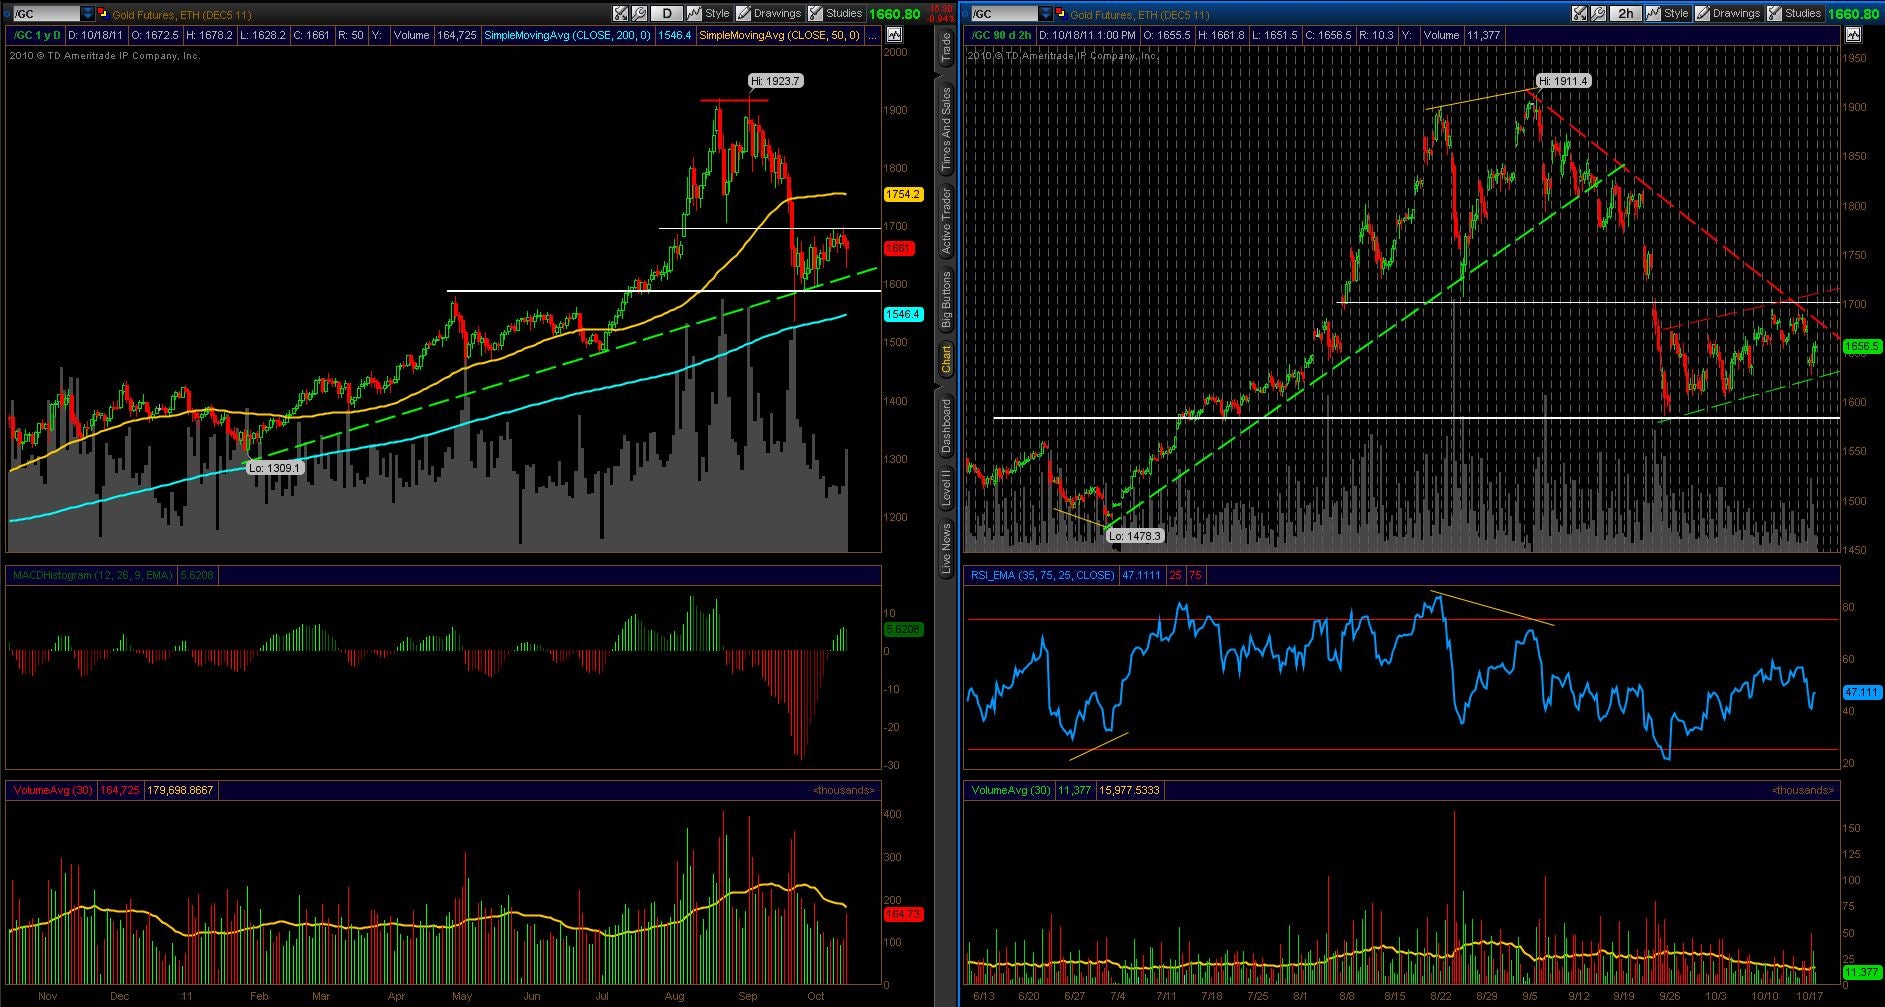
Task: Expand right chart /GC symbol dropdown
Action: (x=1046, y=14)
